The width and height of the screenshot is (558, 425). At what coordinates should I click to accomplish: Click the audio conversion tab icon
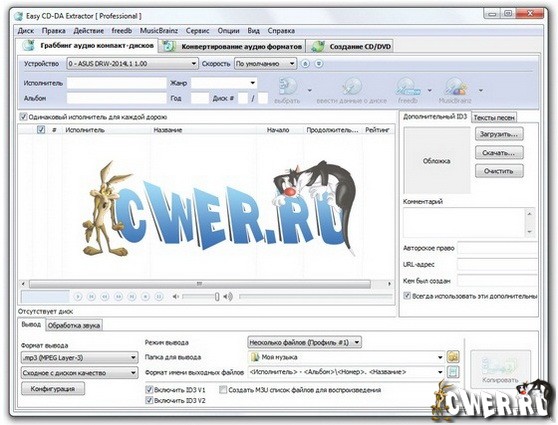(x=169, y=46)
